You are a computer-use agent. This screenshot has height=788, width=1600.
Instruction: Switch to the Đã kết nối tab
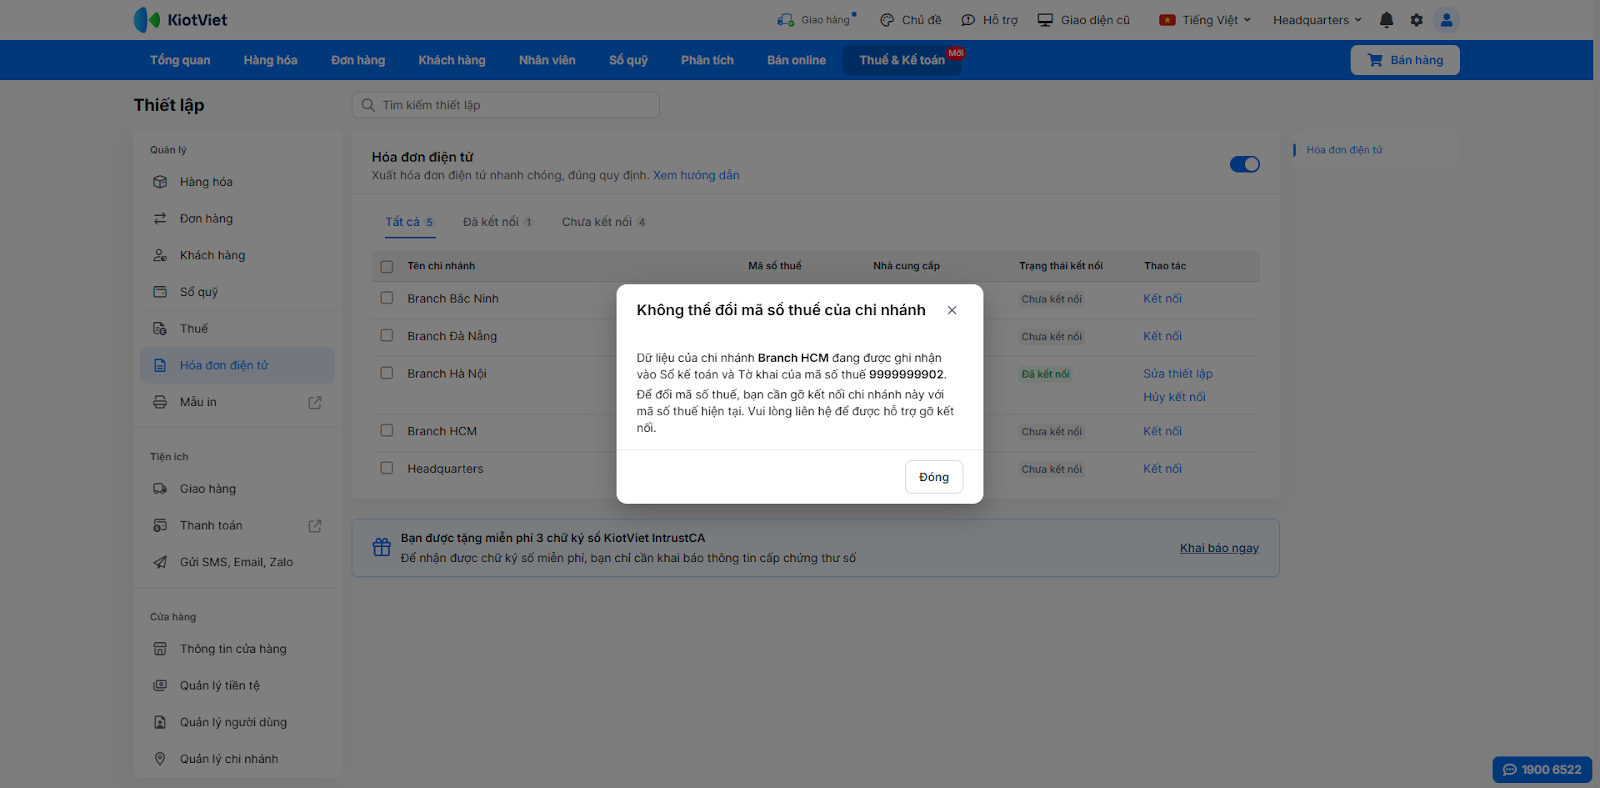[498, 222]
